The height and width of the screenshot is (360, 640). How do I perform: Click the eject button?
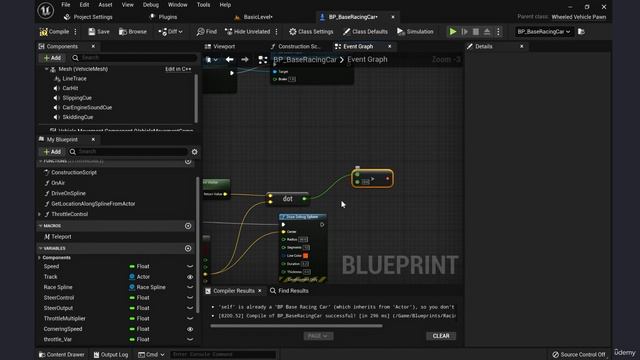[x=487, y=31]
